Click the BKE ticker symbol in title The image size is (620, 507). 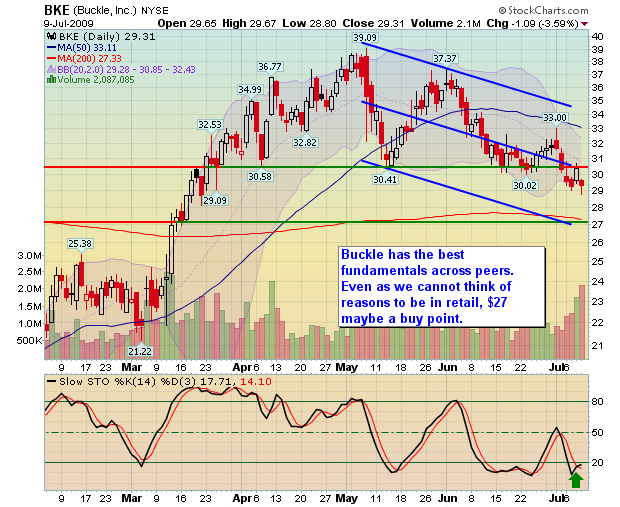tap(57, 10)
